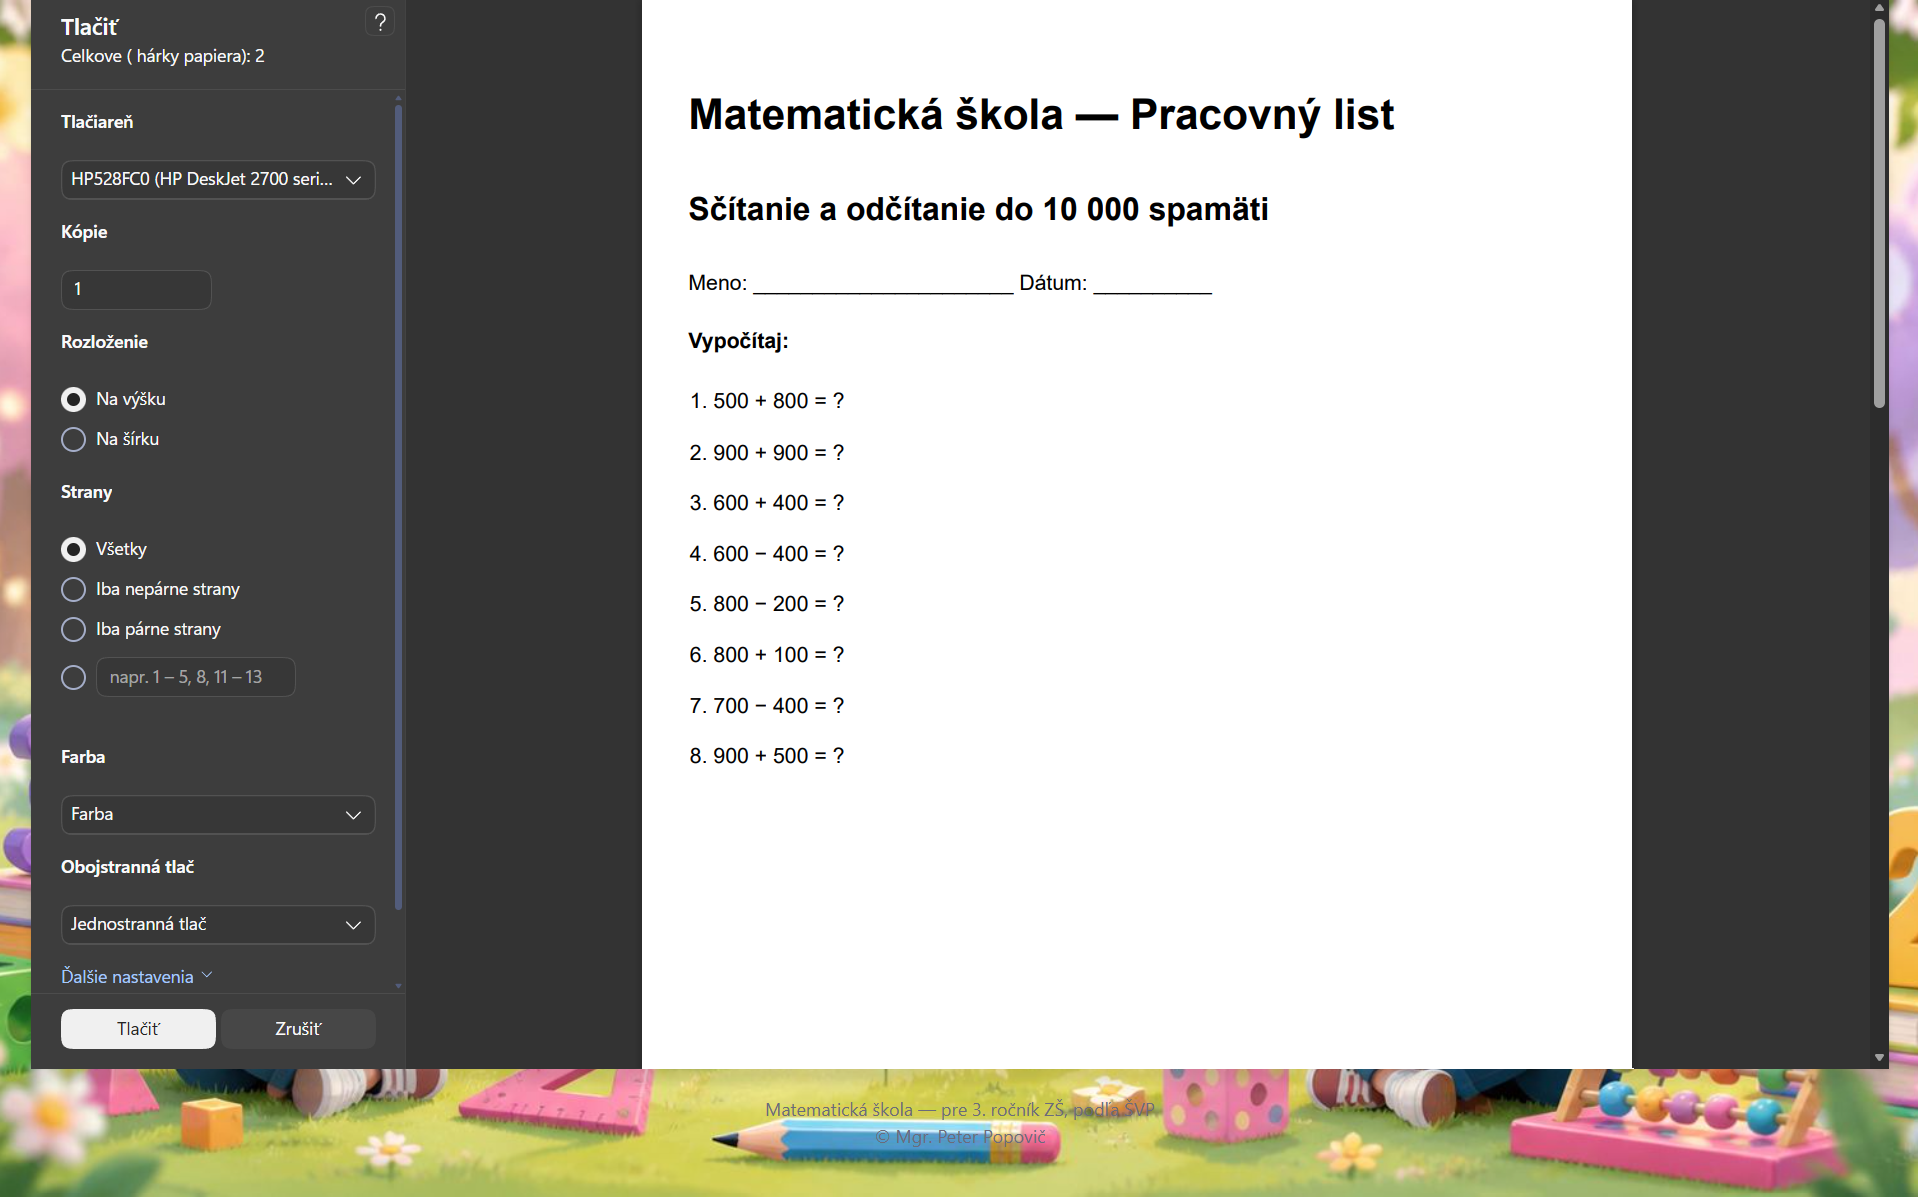
Task: Click problem '3. 600 + 400 = ?'
Action: point(767,503)
